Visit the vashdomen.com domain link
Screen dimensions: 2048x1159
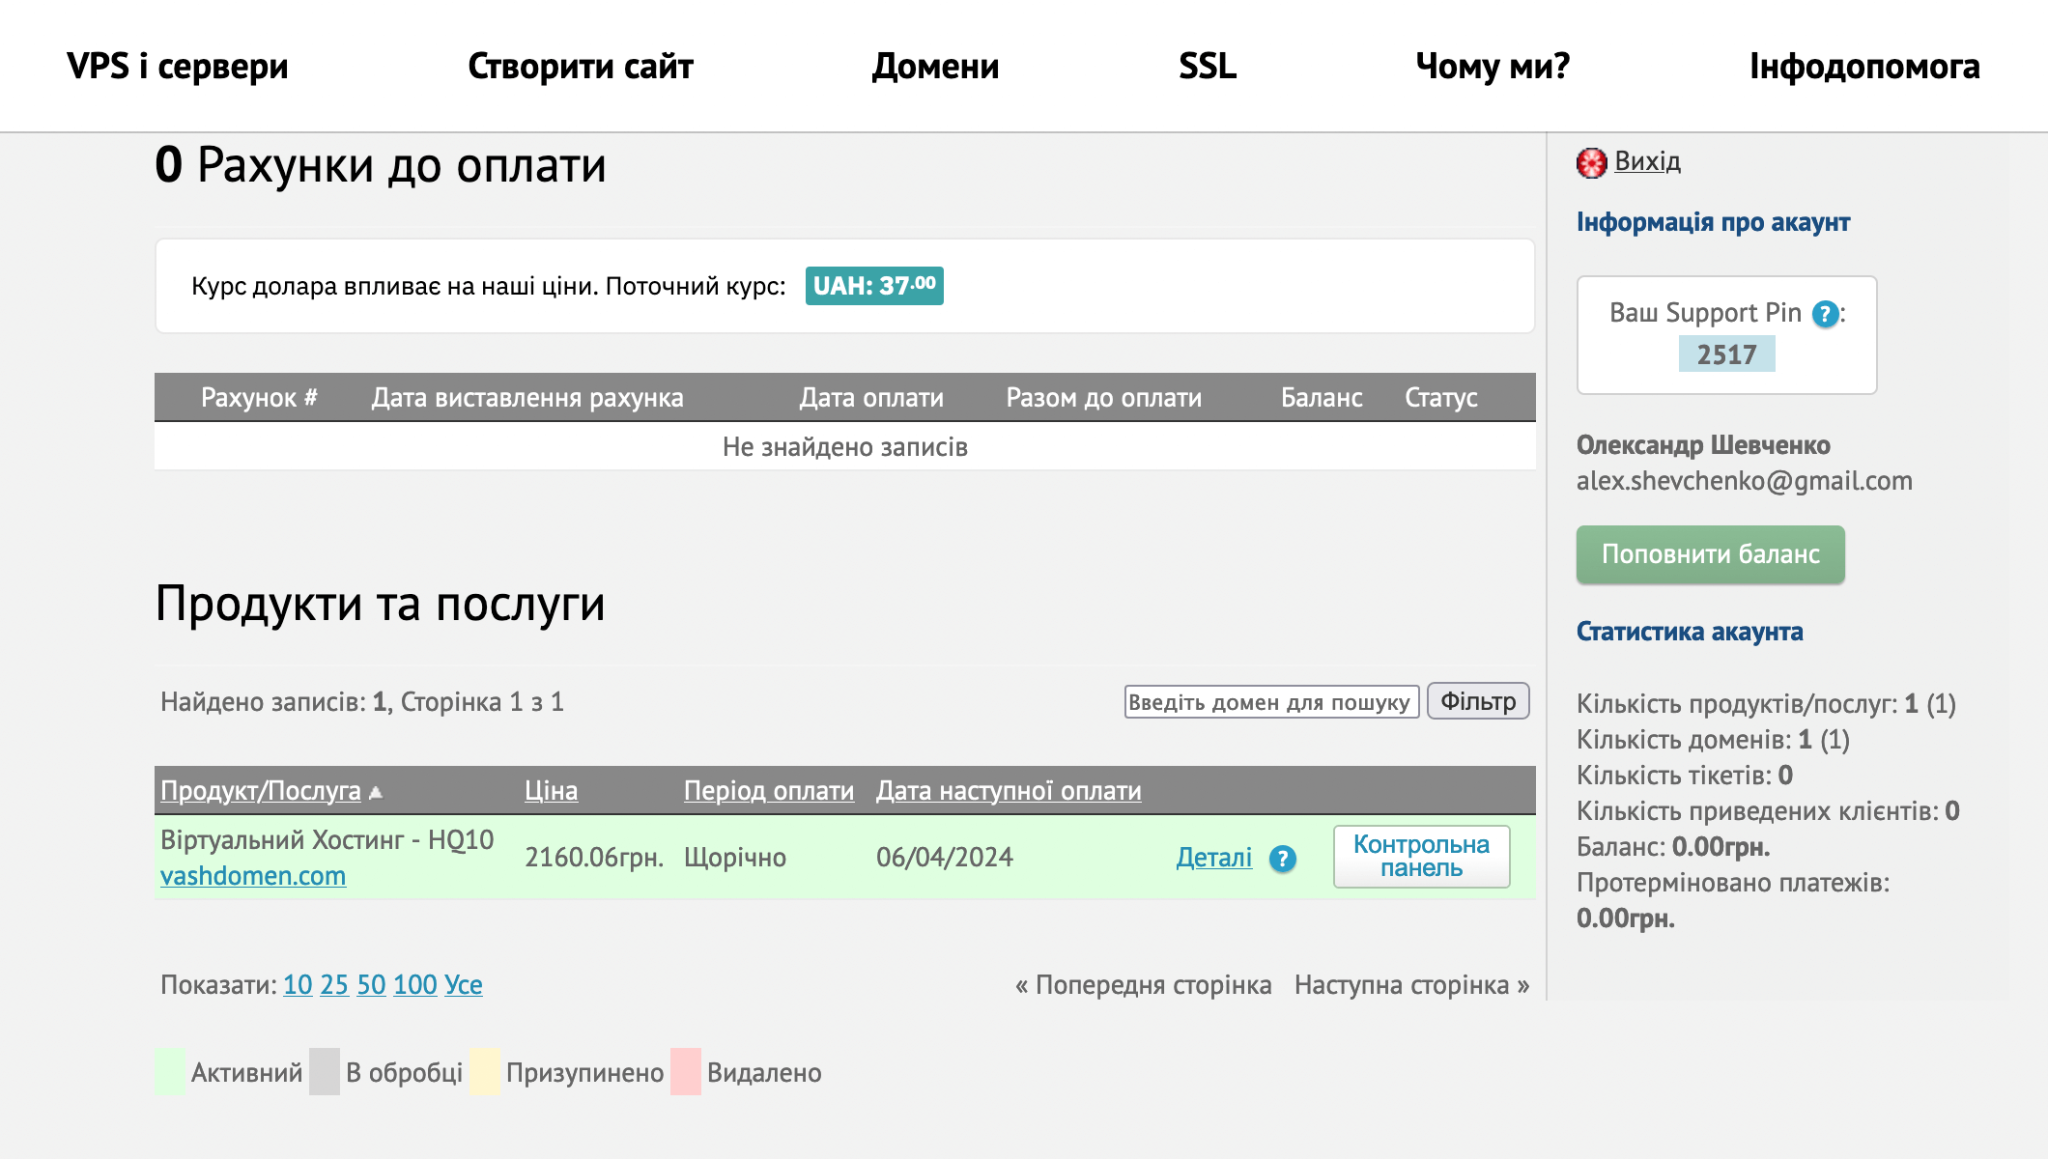pos(252,875)
